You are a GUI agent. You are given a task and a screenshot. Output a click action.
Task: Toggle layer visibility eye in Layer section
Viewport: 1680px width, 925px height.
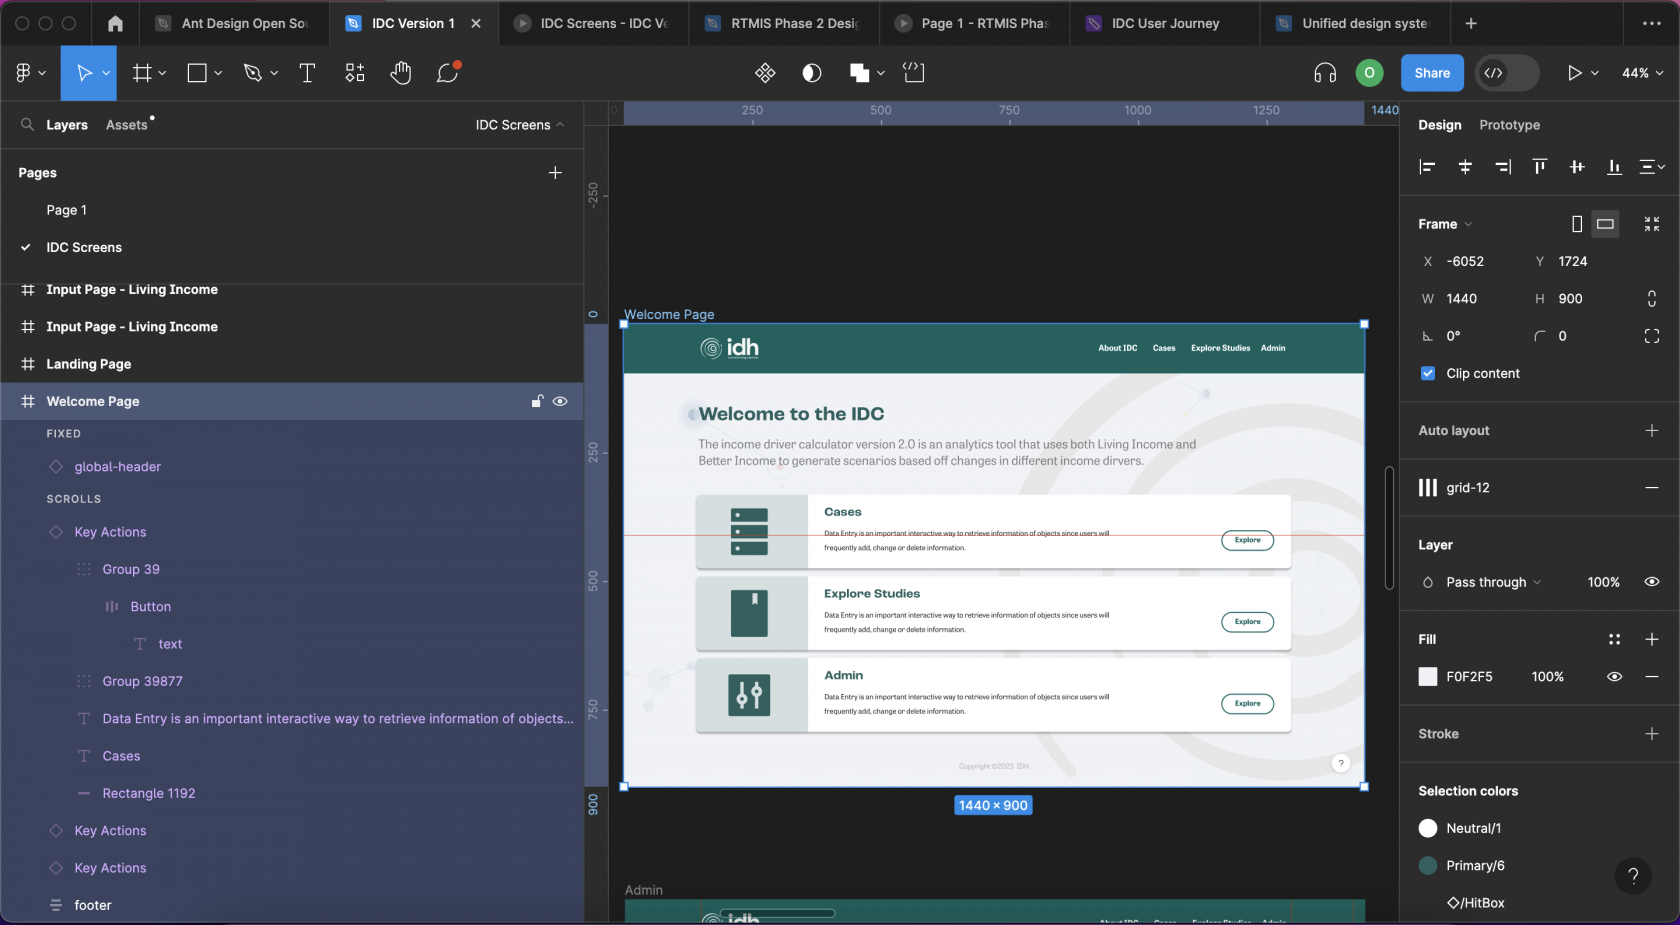click(x=1652, y=582)
